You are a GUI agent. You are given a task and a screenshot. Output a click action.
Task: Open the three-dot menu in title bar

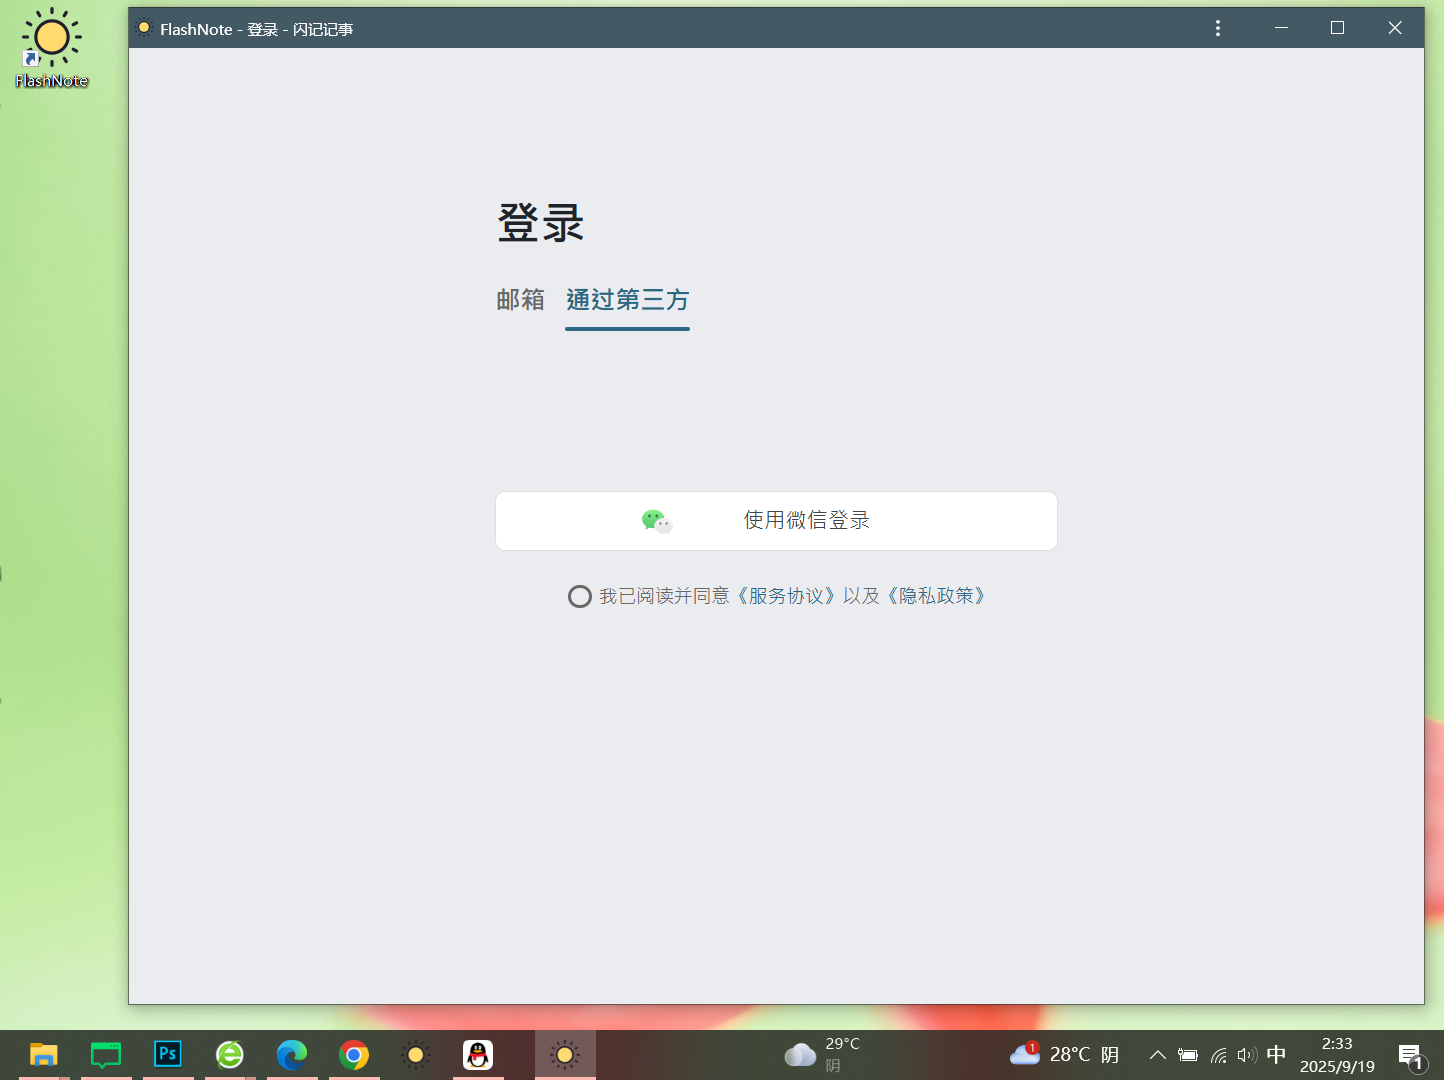(x=1217, y=28)
